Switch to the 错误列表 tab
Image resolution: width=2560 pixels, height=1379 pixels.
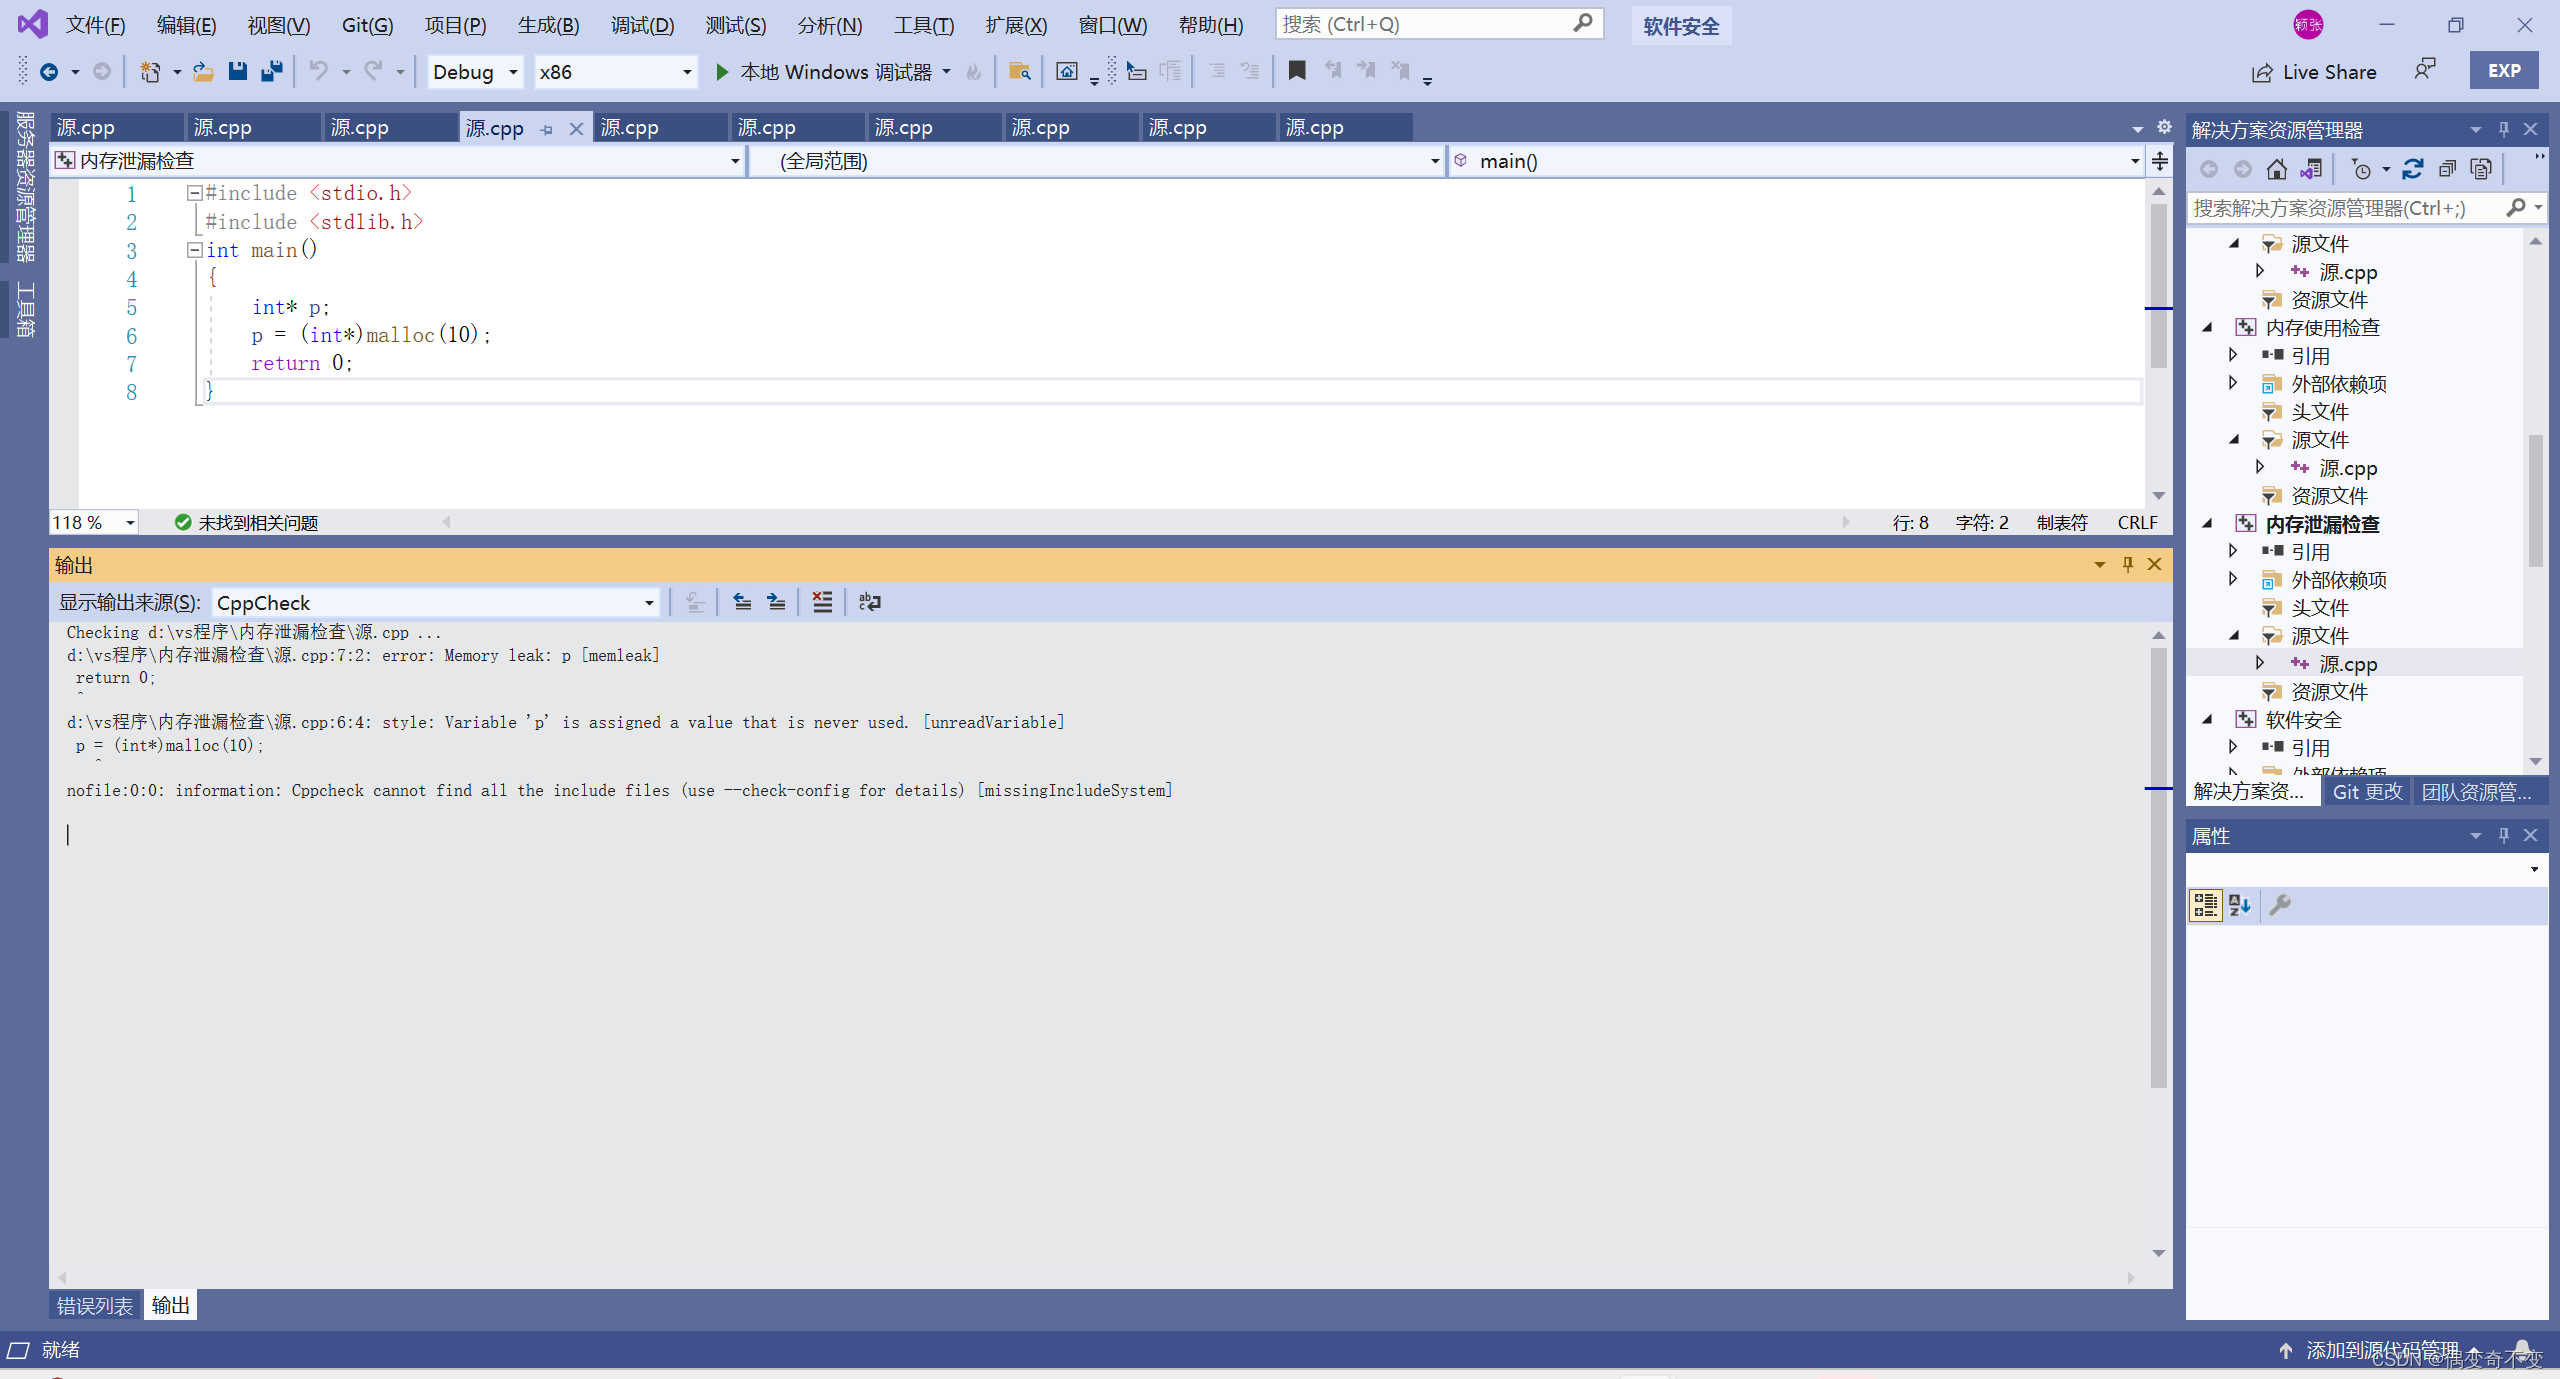click(95, 1305)
